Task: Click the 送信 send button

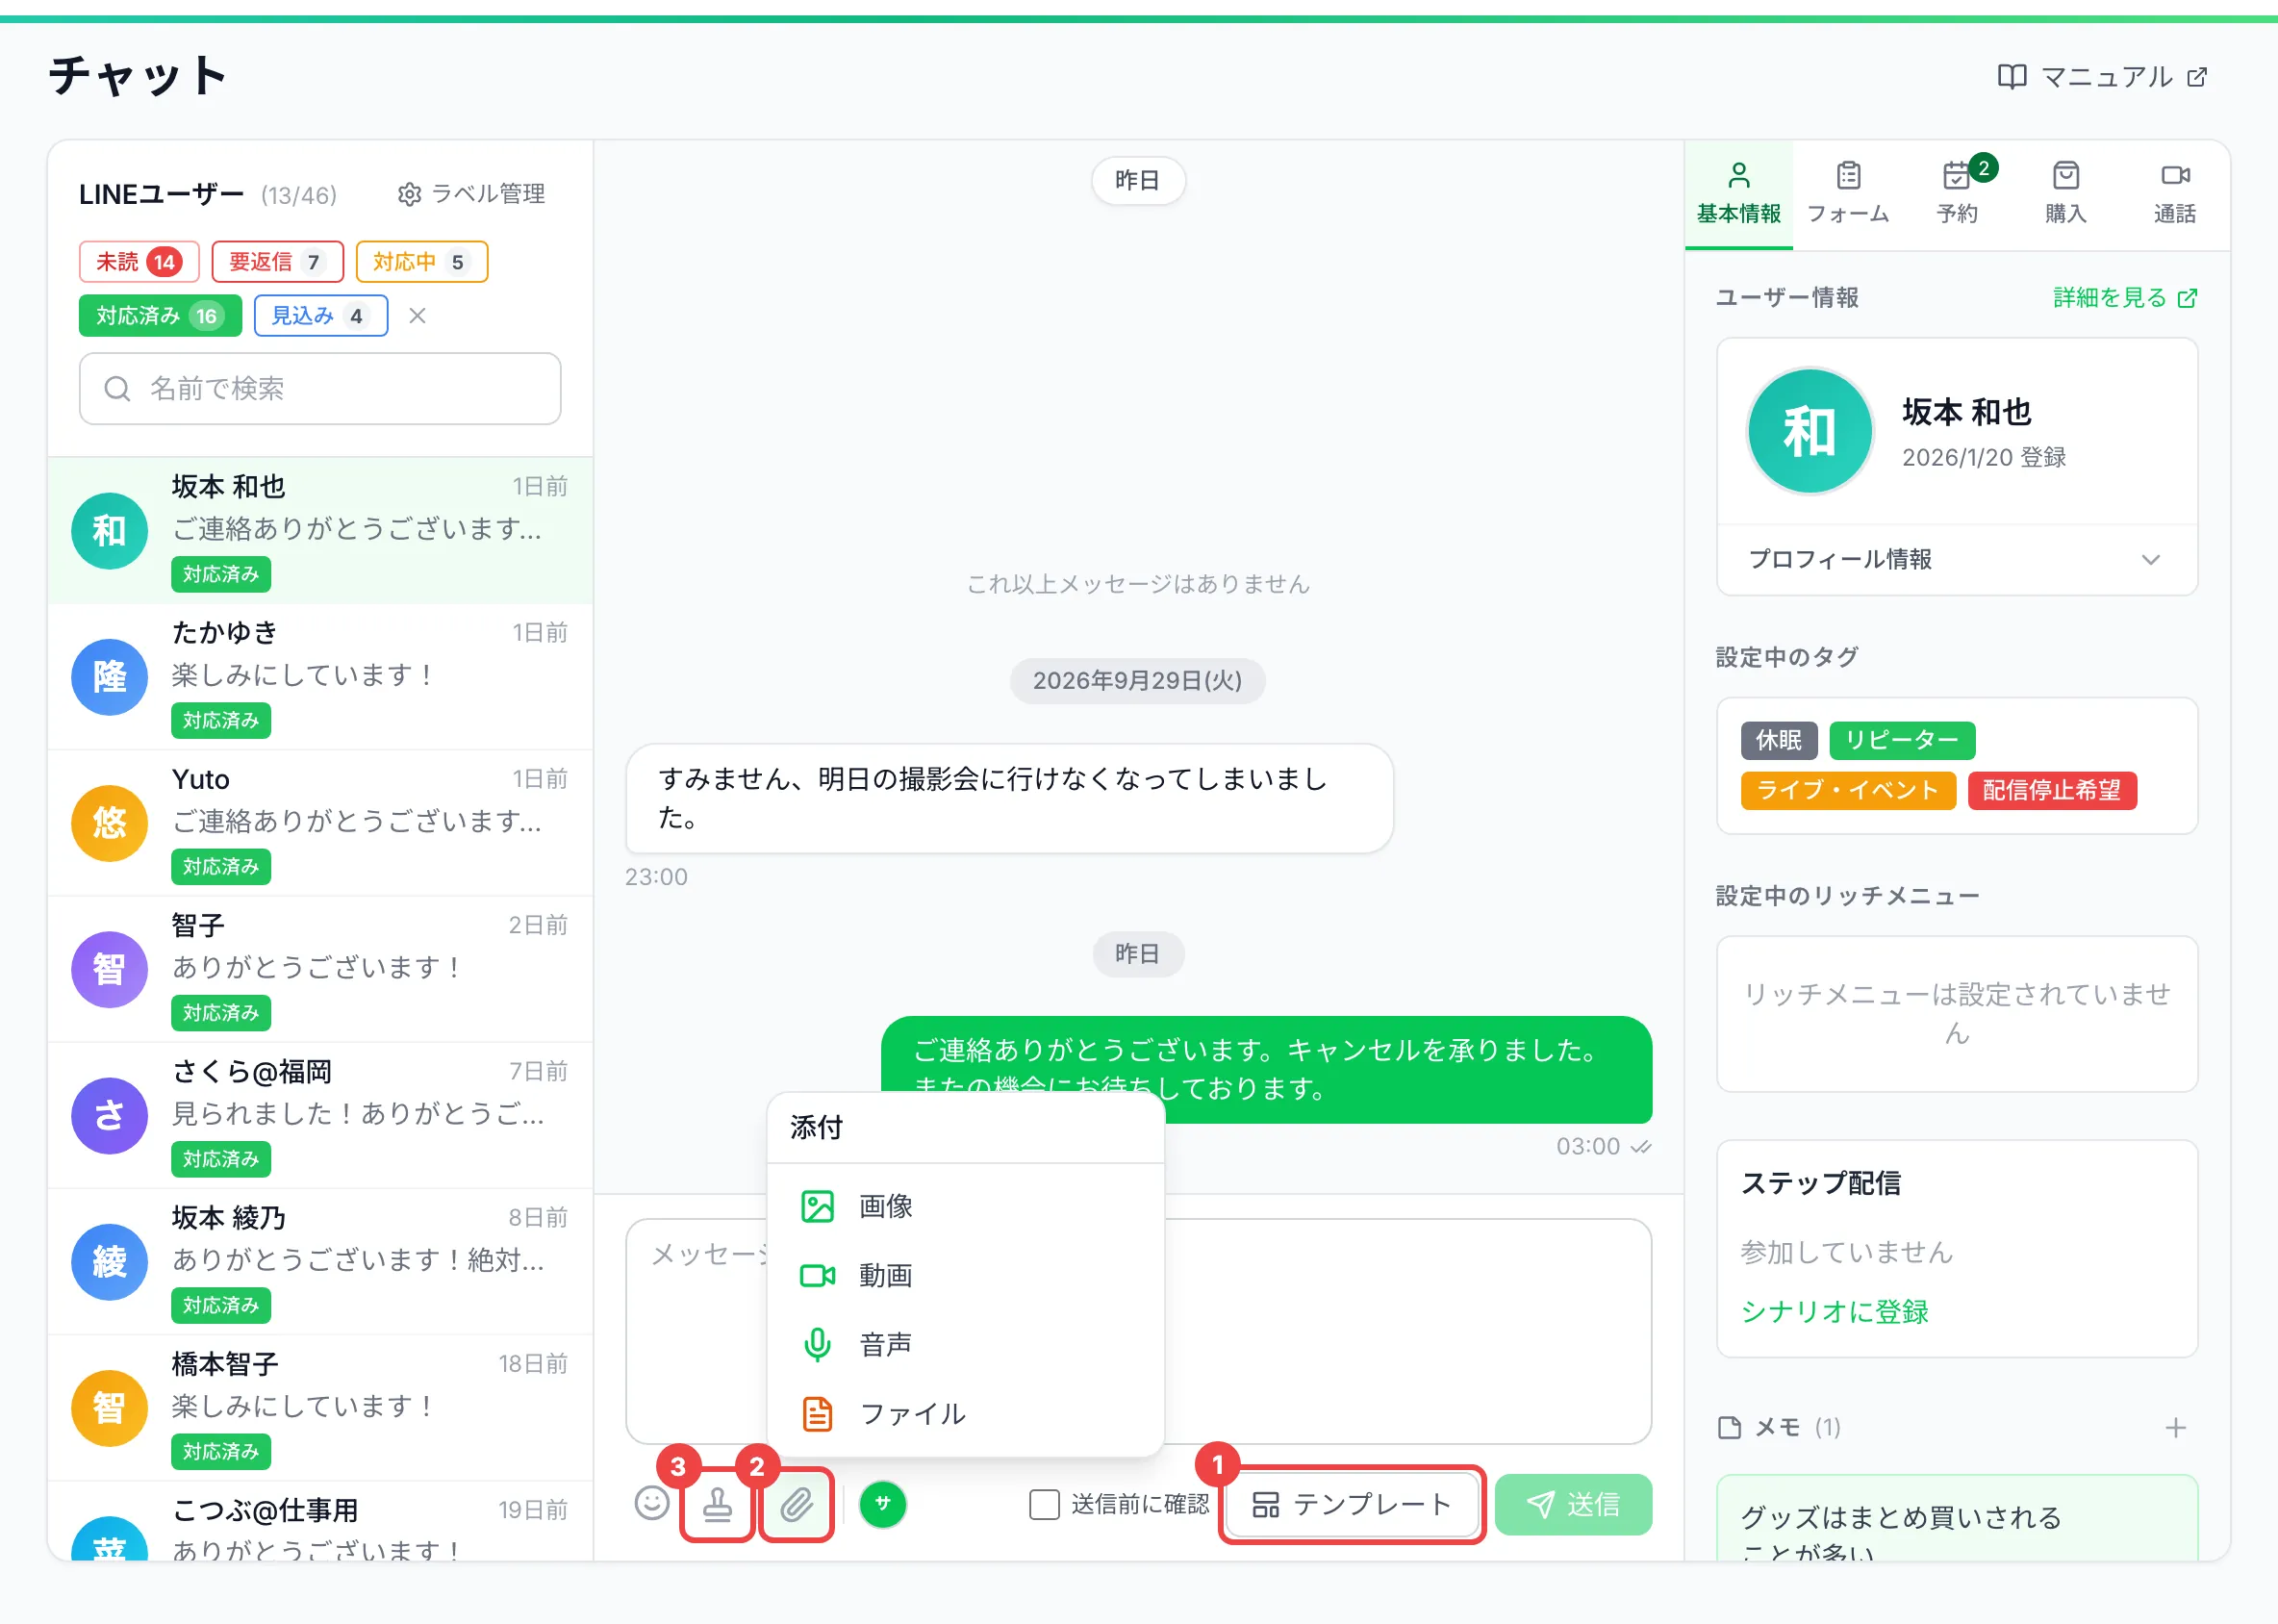Action: click(1573, 1504)
